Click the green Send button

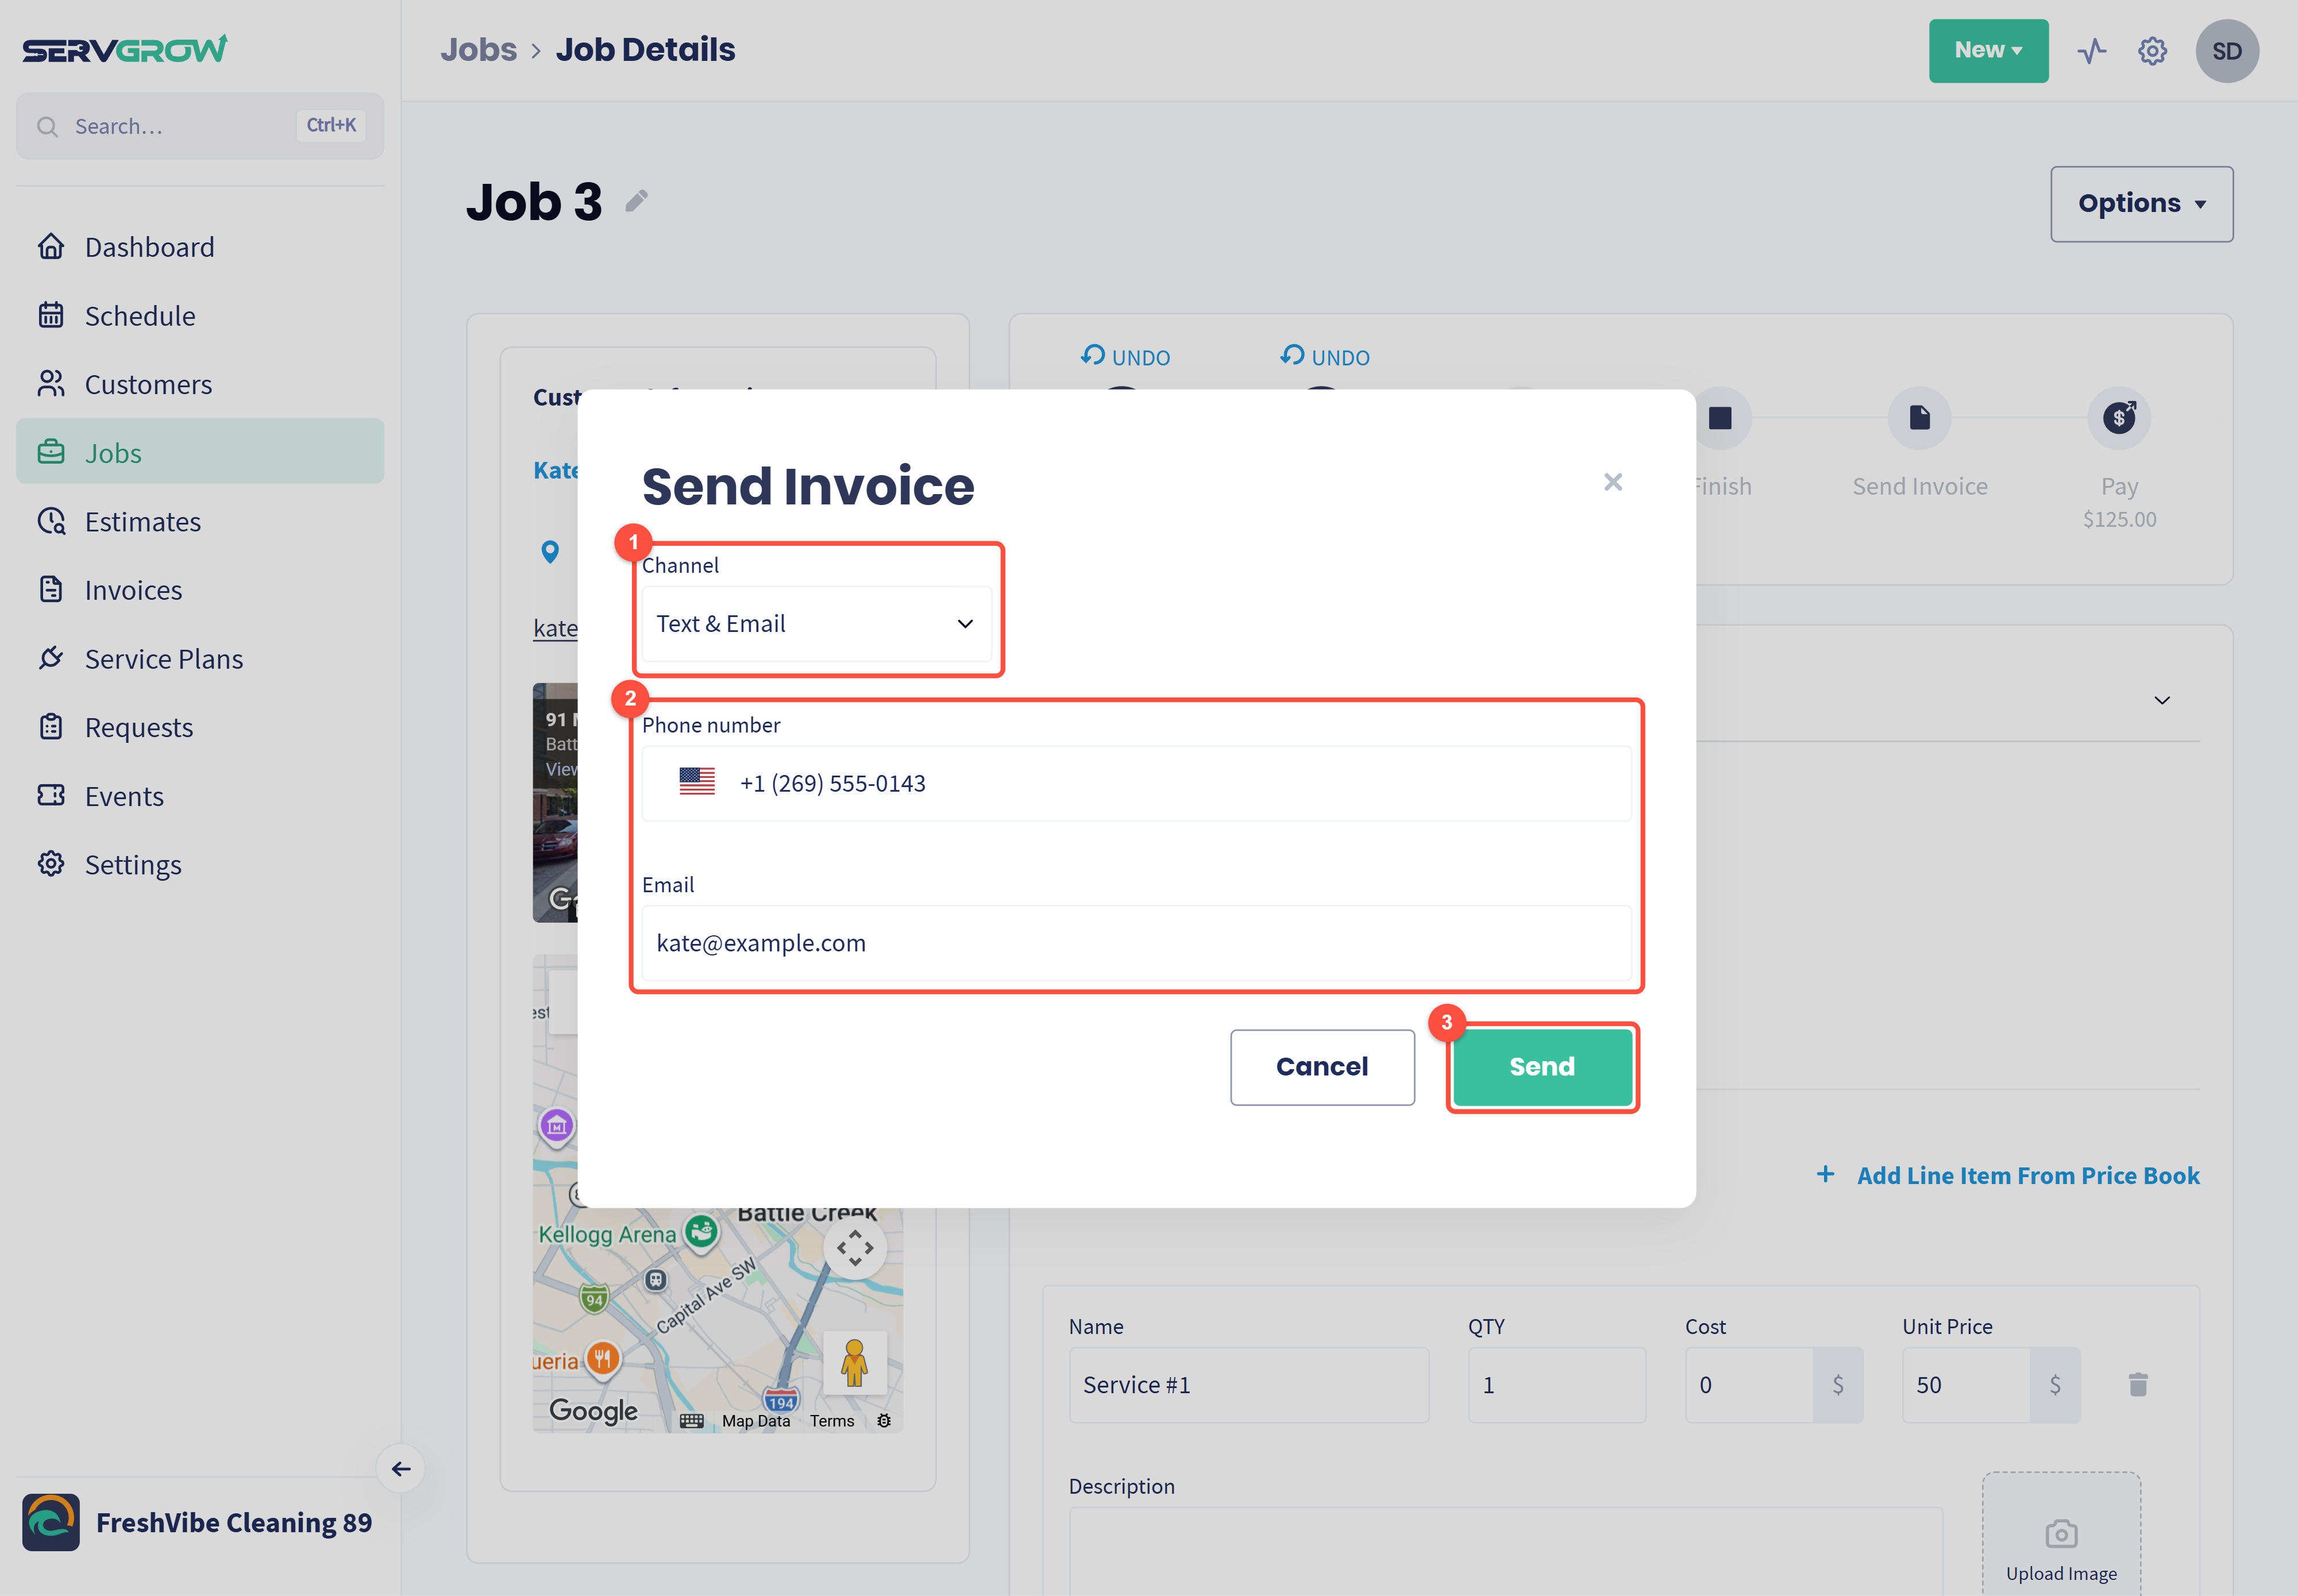click(1542, 1067)
